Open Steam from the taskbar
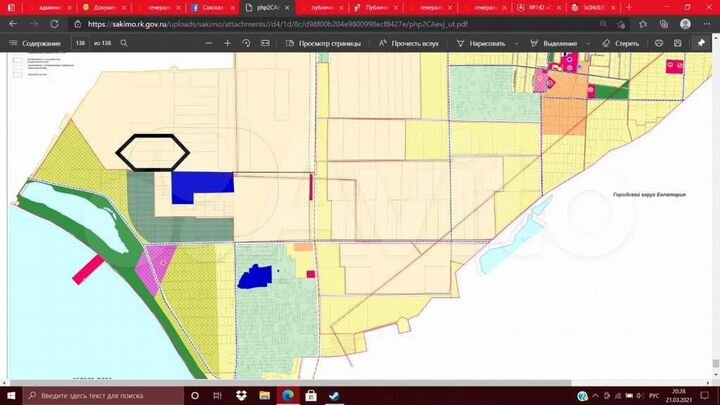 [x=334, y=395]
